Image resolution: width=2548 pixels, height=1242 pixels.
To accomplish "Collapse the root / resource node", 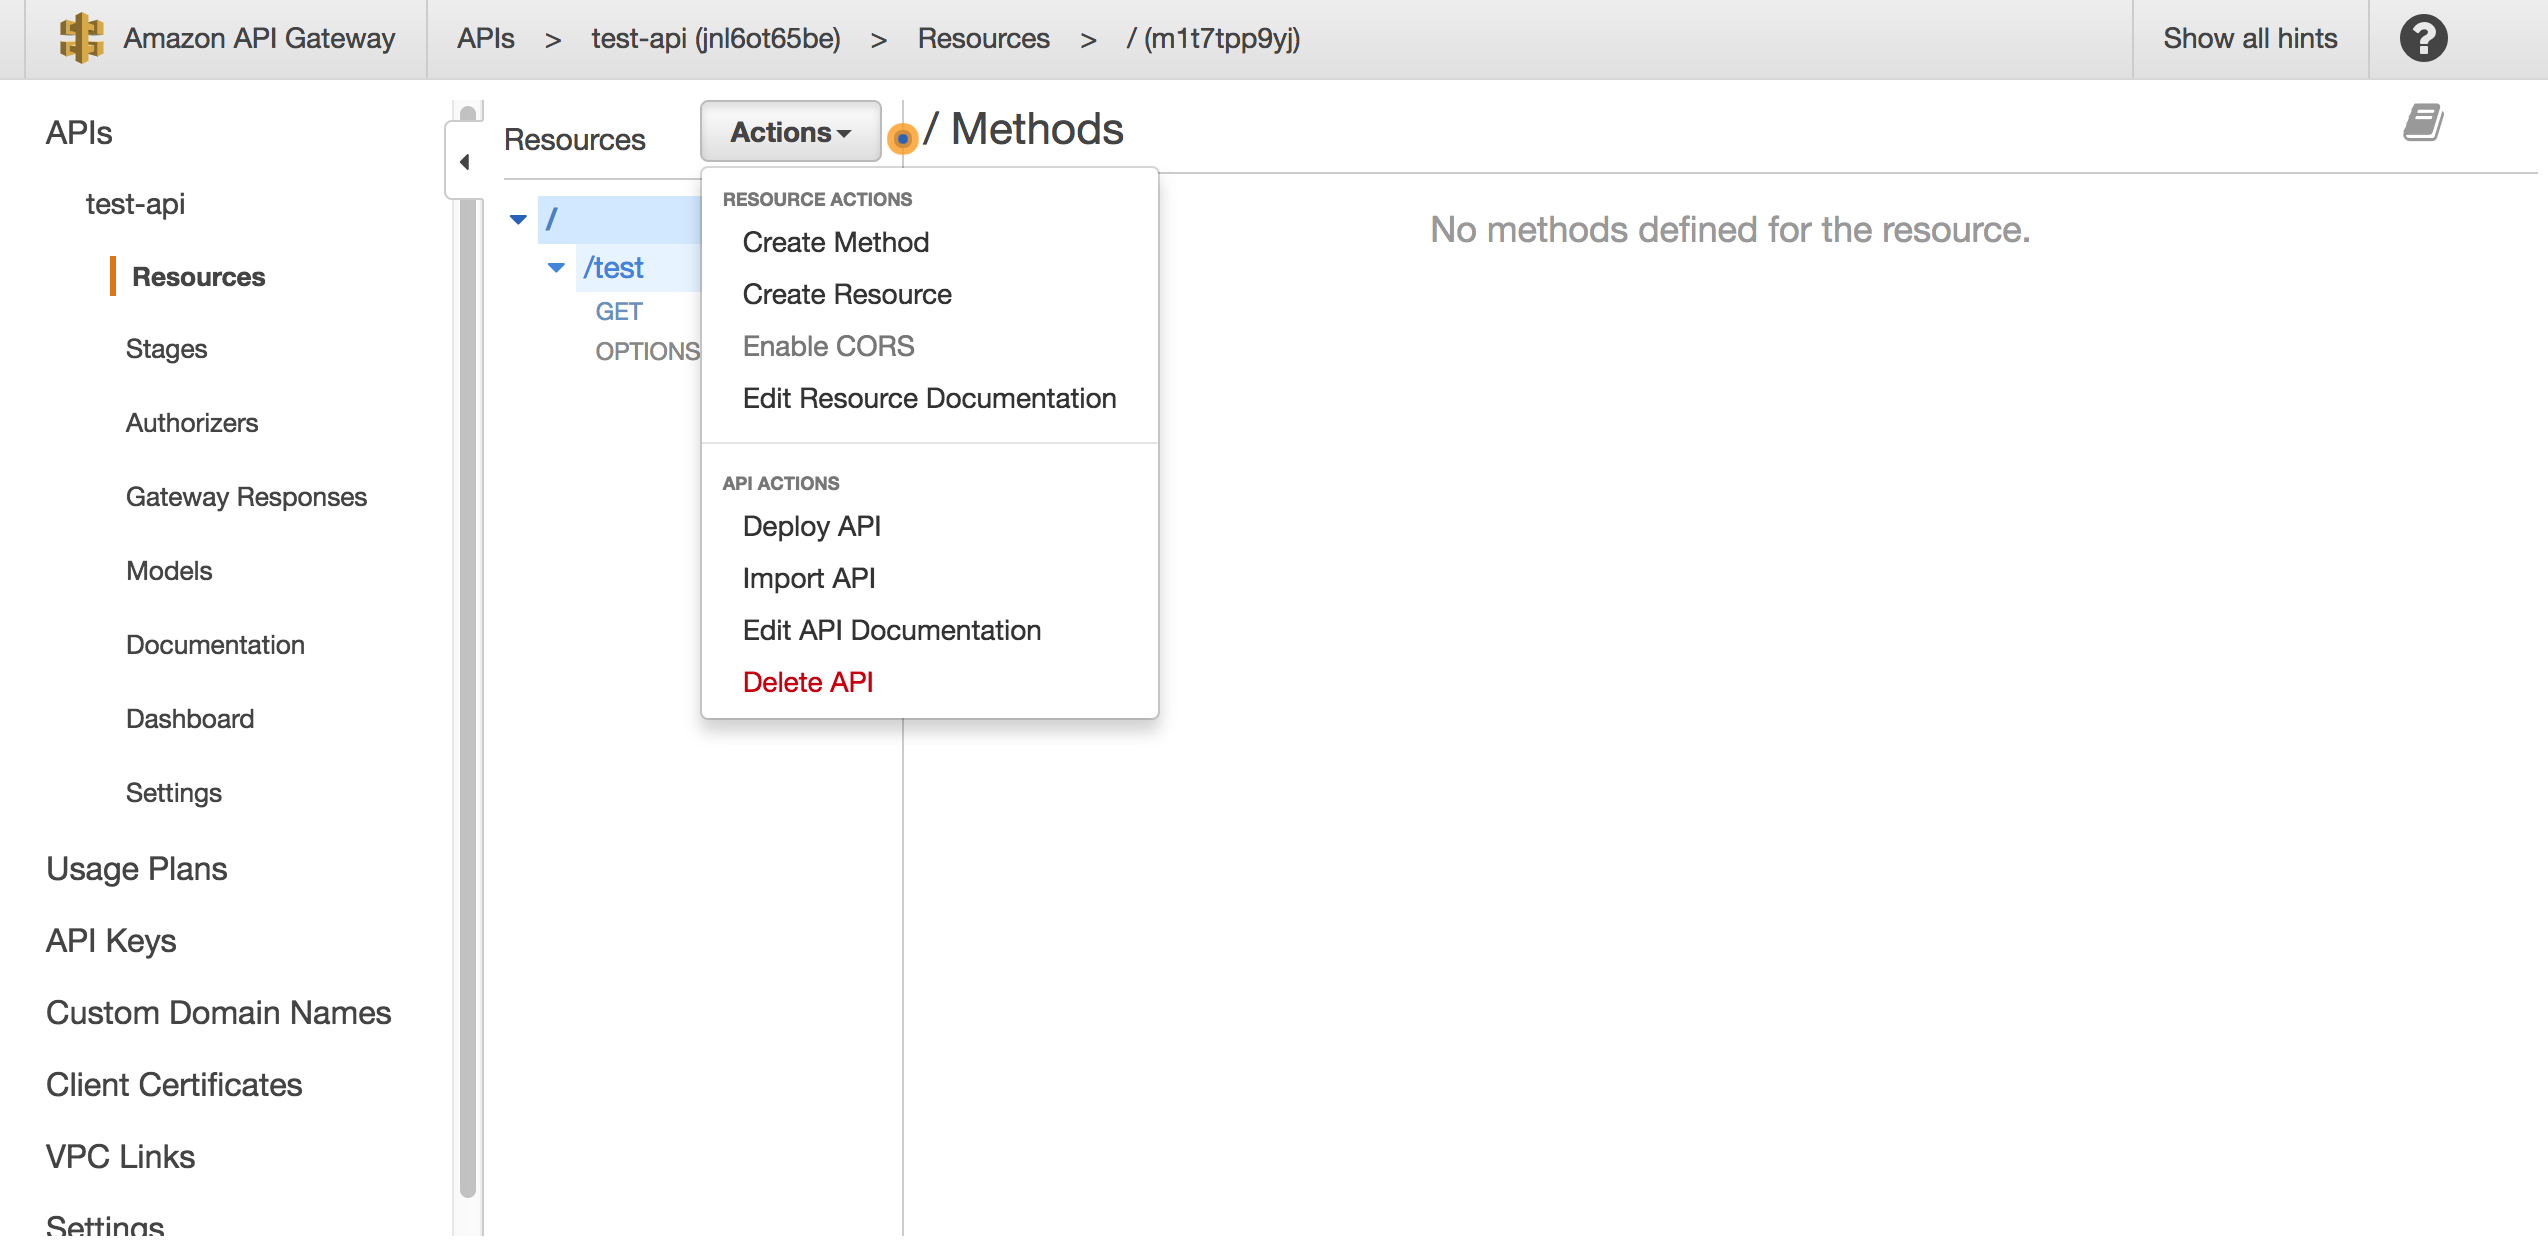I will click(x=518, y=218).
